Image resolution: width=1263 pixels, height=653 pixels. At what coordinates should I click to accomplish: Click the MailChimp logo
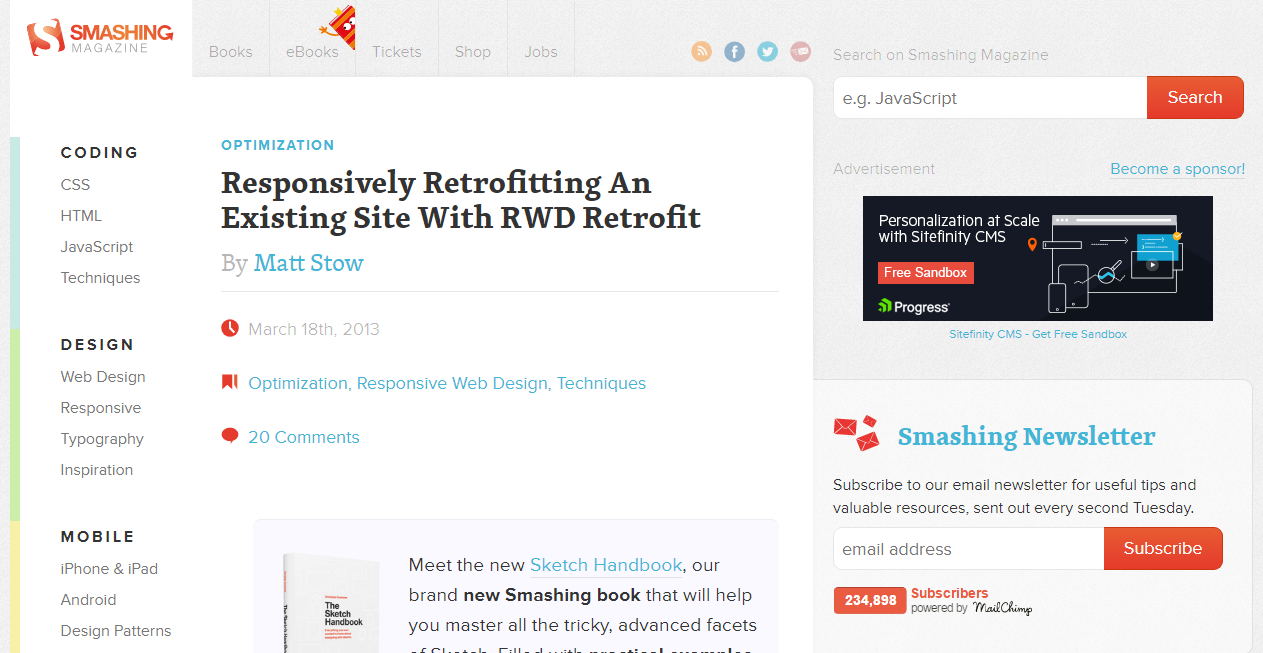(1002, 607)
